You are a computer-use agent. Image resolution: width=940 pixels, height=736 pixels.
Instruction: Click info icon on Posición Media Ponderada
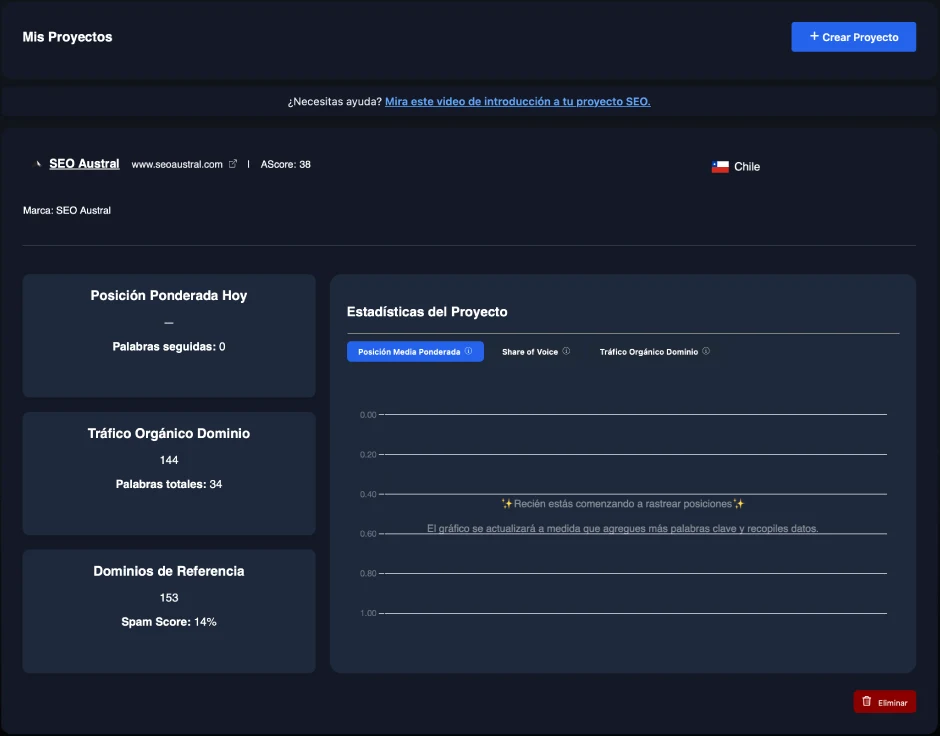(468, 351)
